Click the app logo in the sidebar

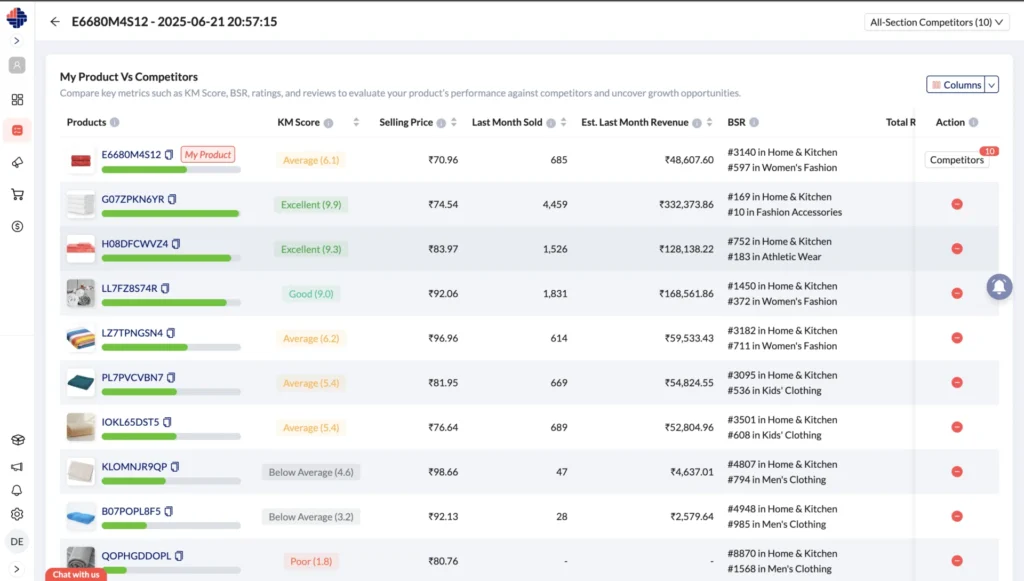pos(17,18)
